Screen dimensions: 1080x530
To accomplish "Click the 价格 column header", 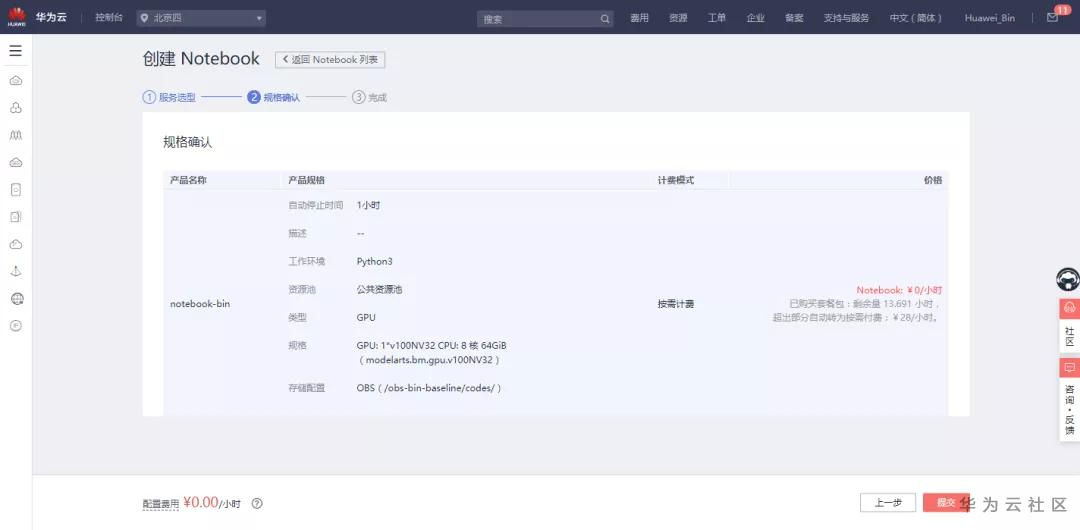I will [x=933, y=180].
